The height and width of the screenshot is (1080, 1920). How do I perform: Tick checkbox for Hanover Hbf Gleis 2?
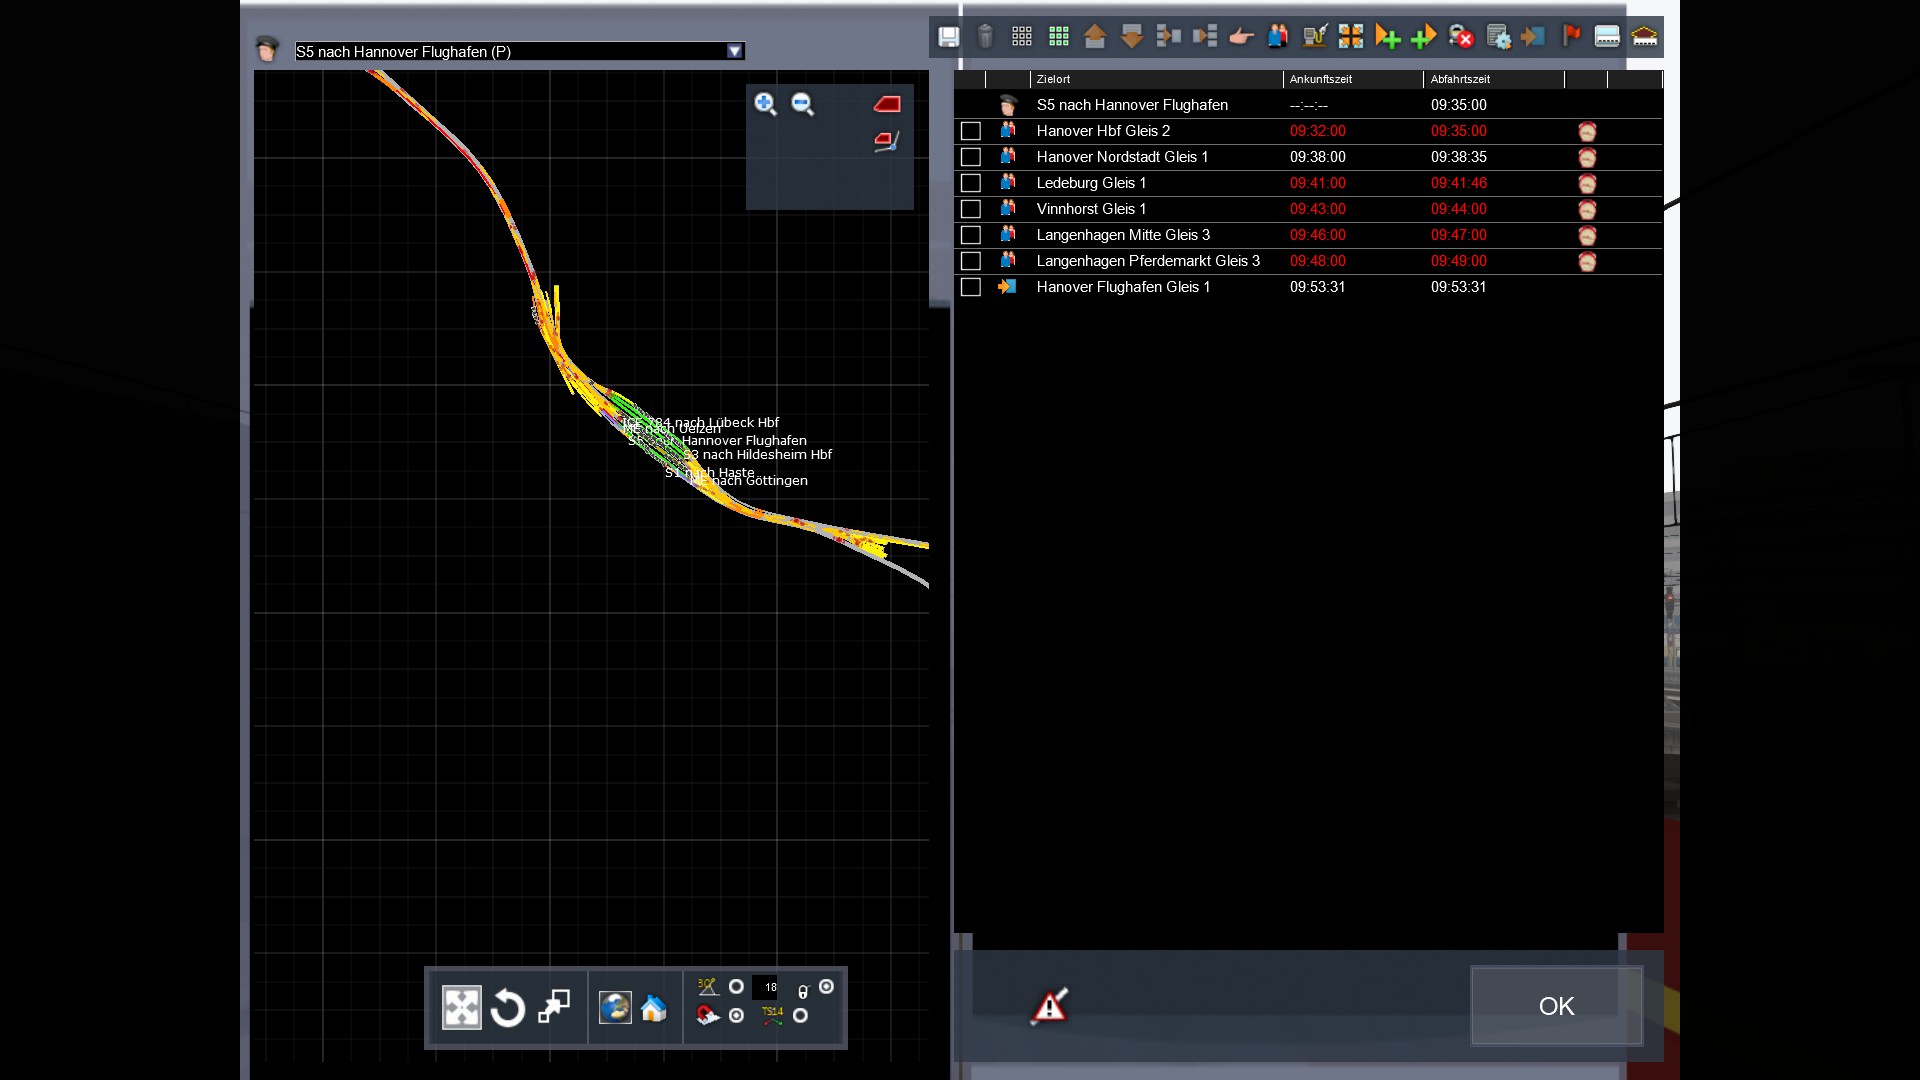tap(970, 131)
